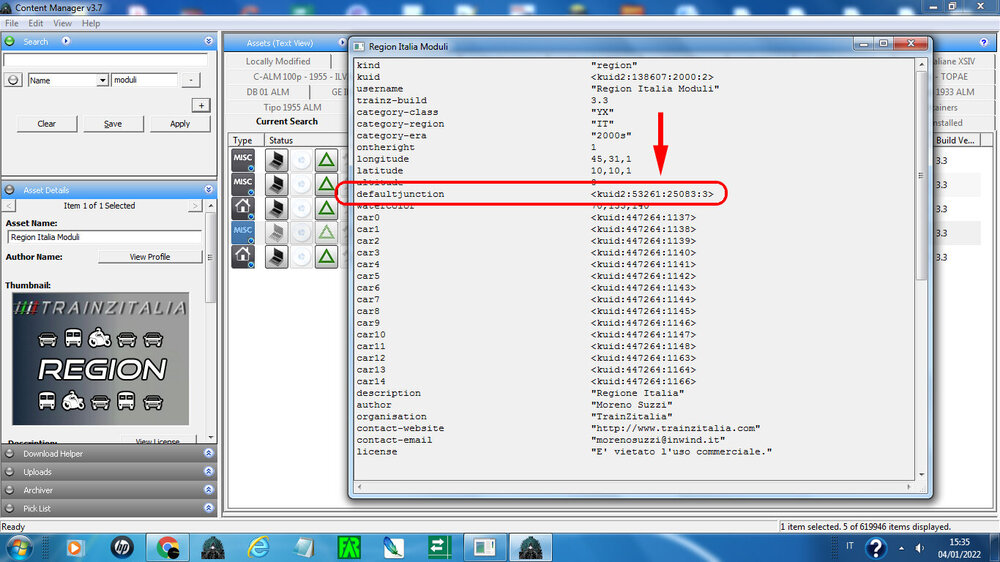Image resolution: width=1000 pixels, height=562 pixels.
Task: Toggle the round filter button left of Name
Action: 13,80
